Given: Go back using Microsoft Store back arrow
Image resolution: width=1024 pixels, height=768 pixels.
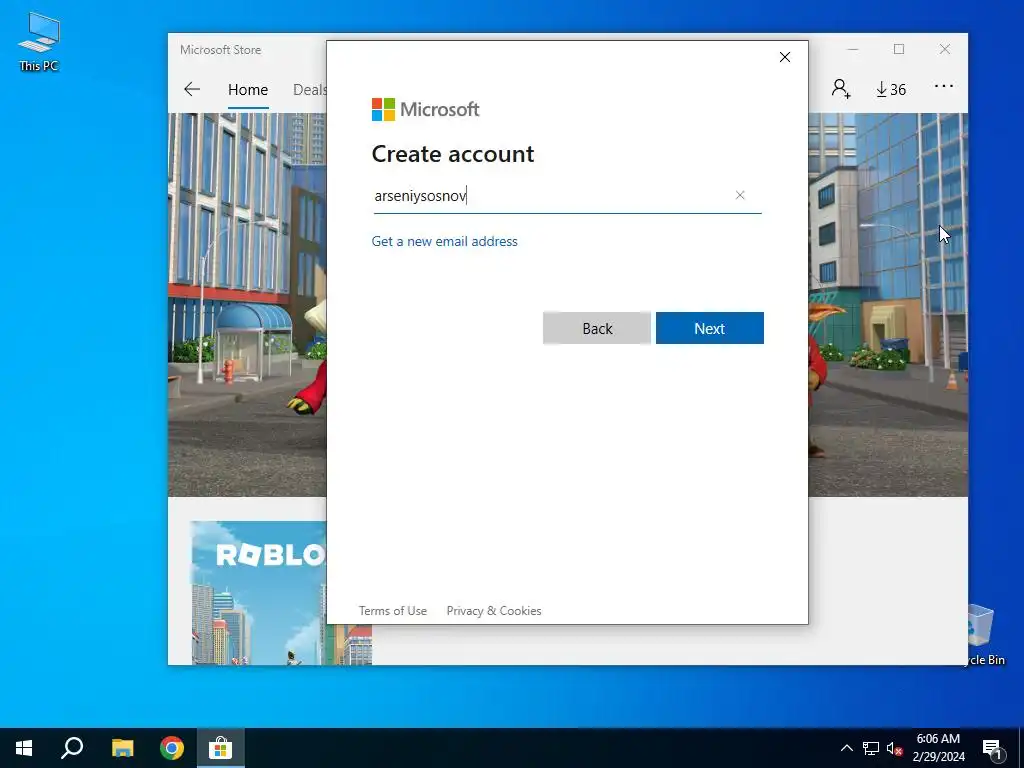Looking at the screenshot, I should coord(191,89).
